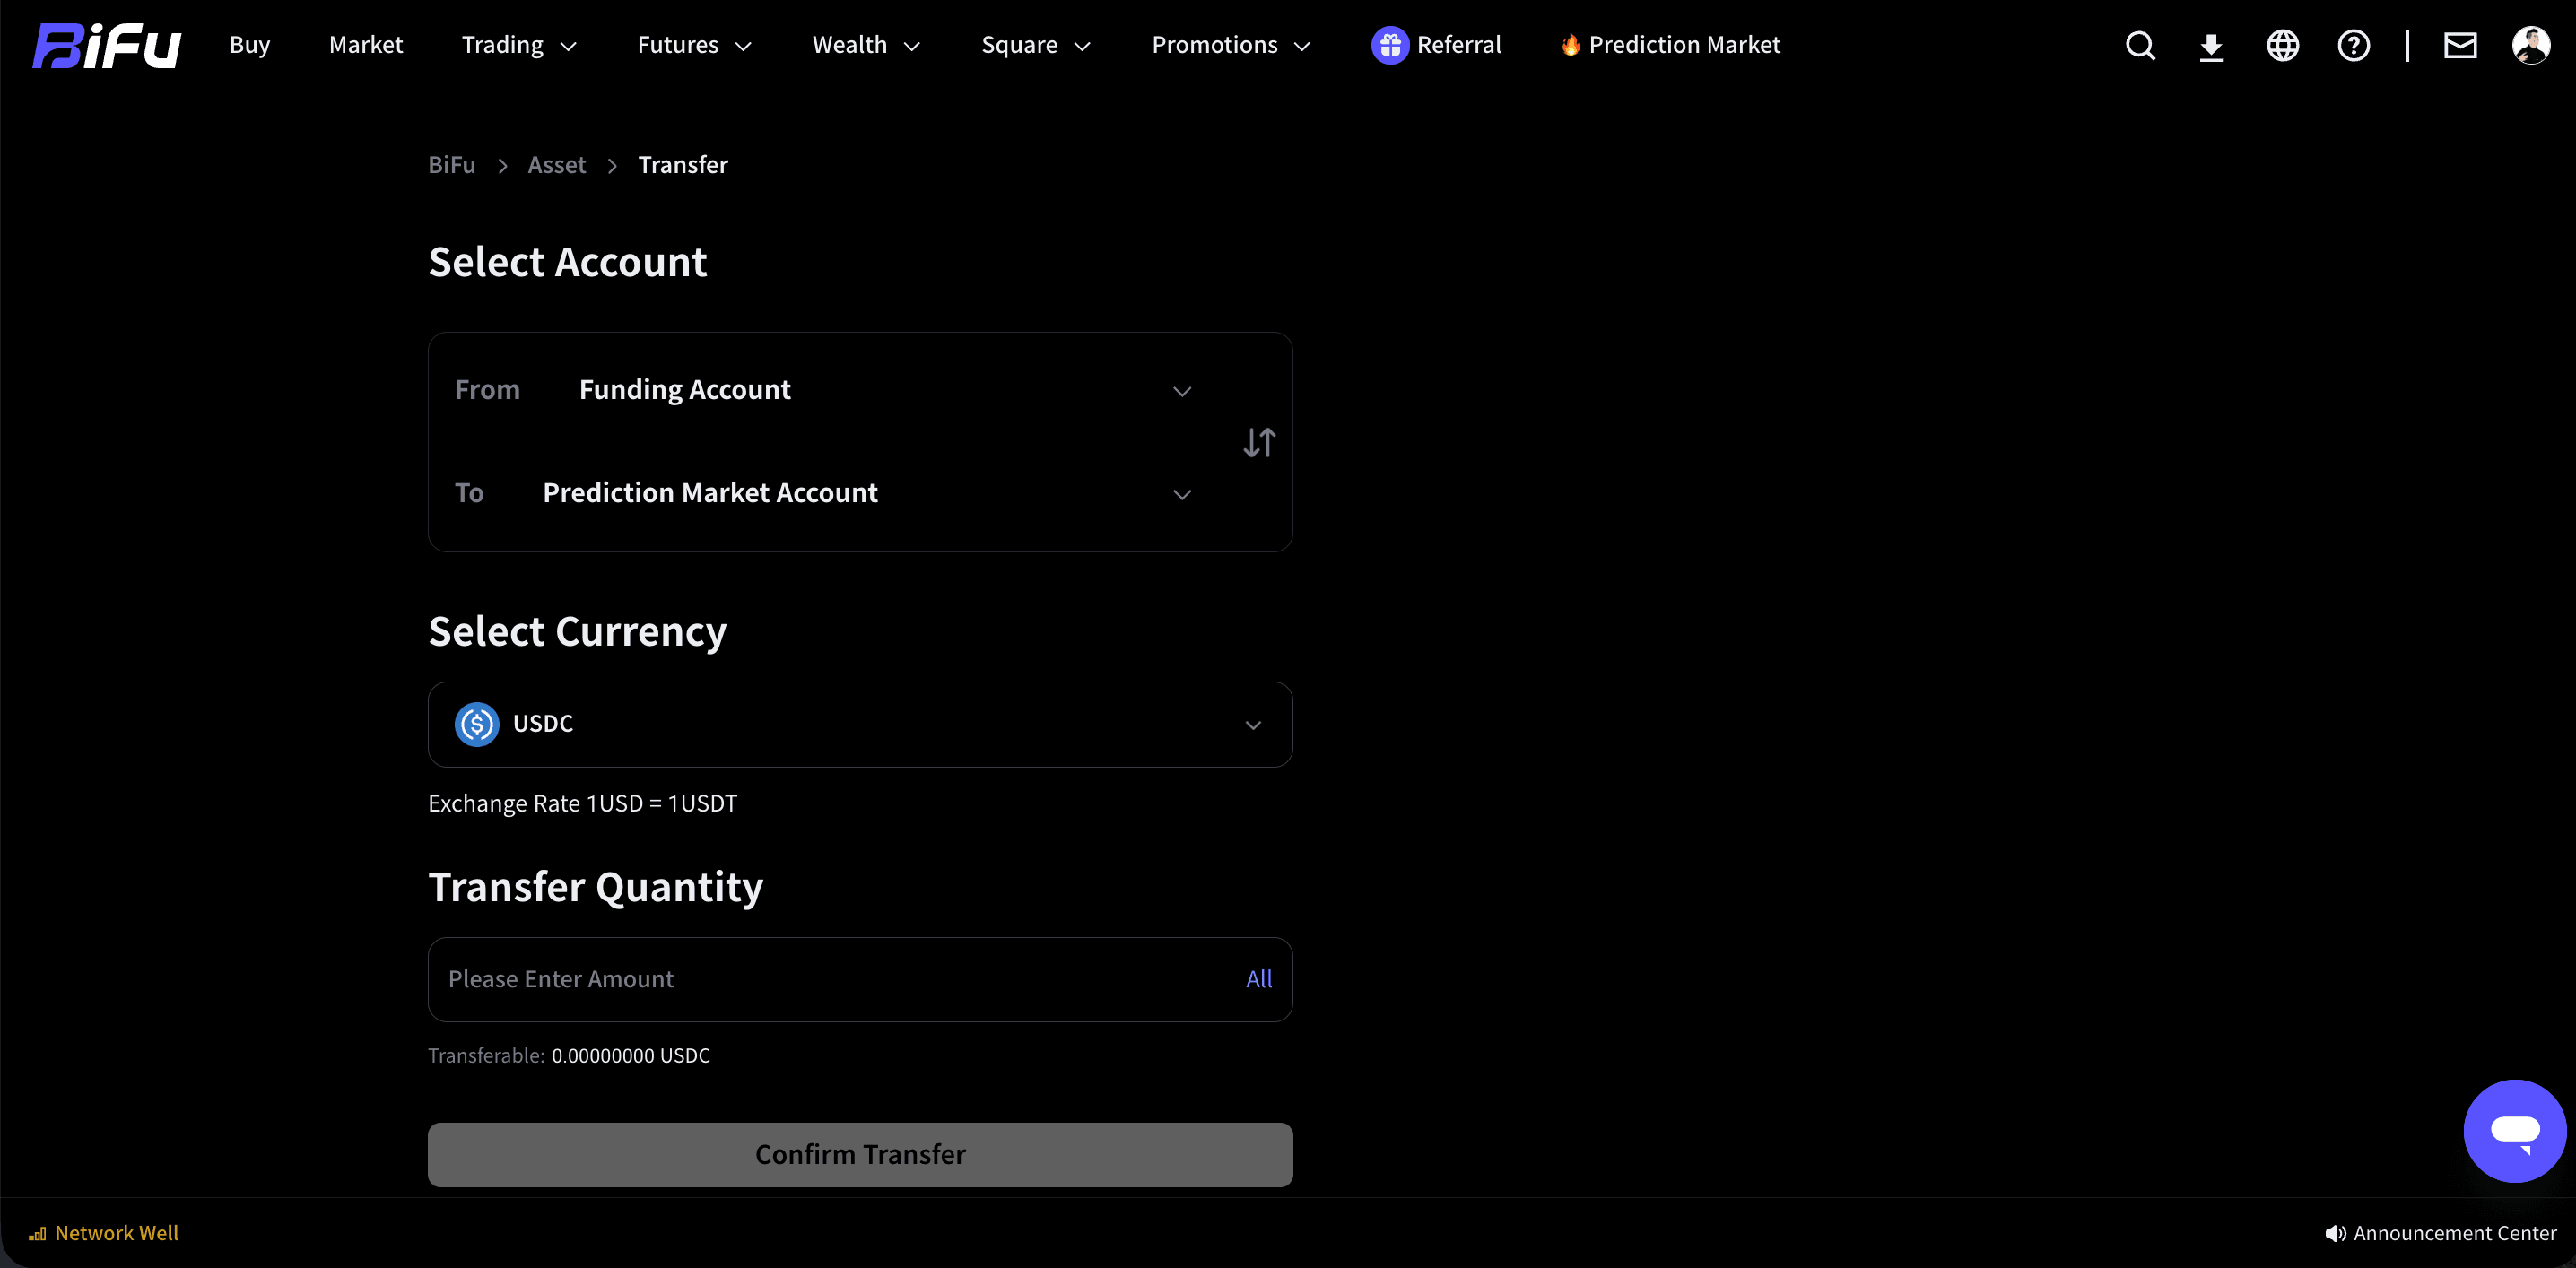Open the help question mark icon
This screenshot has height=1268, width=2576.
(2354, 45)
